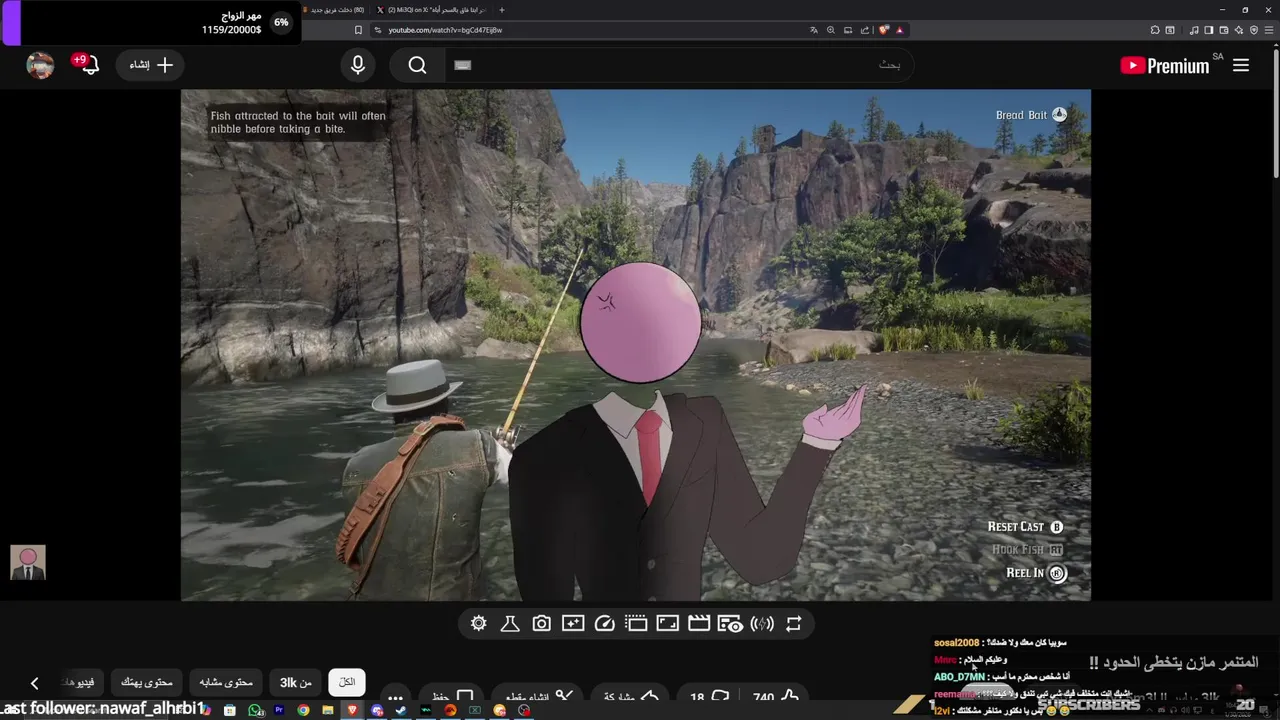Take a screenshot with camera icon

(x=541, y=623)
